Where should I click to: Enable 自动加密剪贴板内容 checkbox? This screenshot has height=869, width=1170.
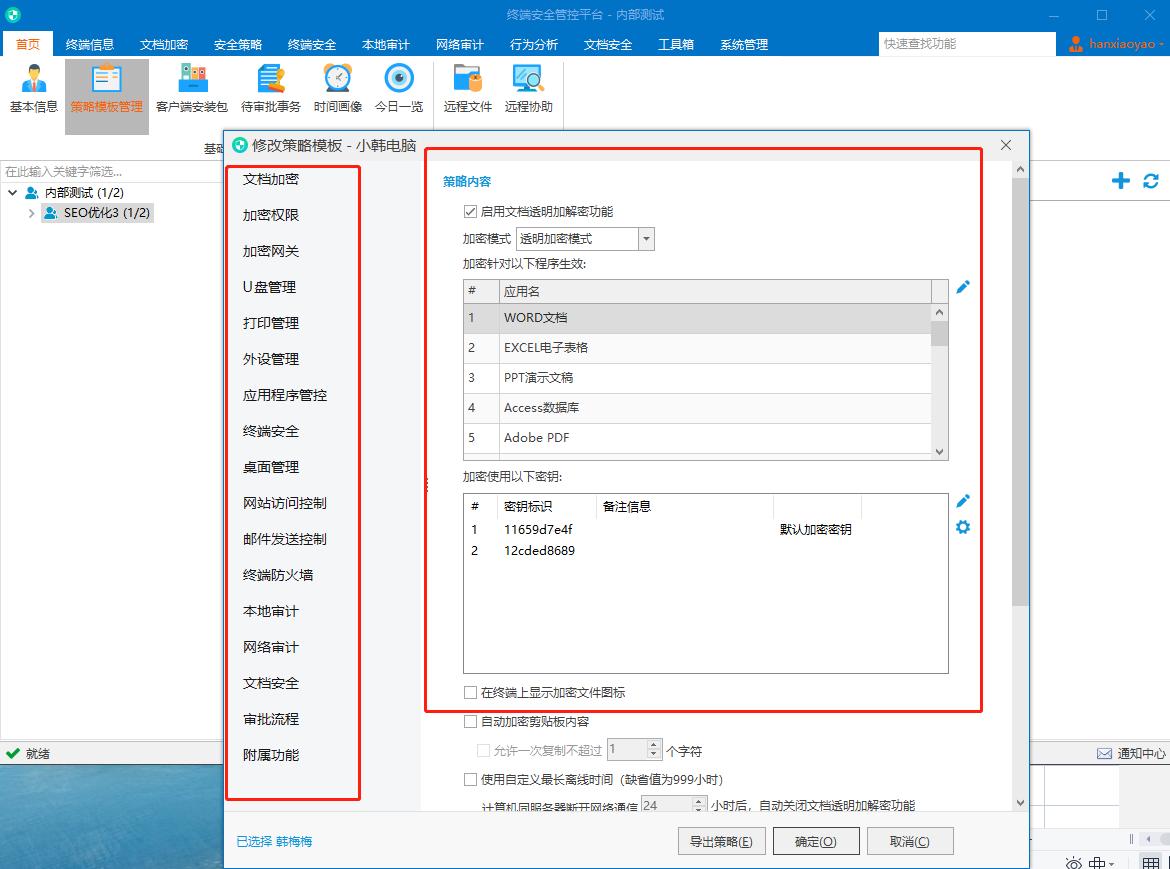[470, 721]
